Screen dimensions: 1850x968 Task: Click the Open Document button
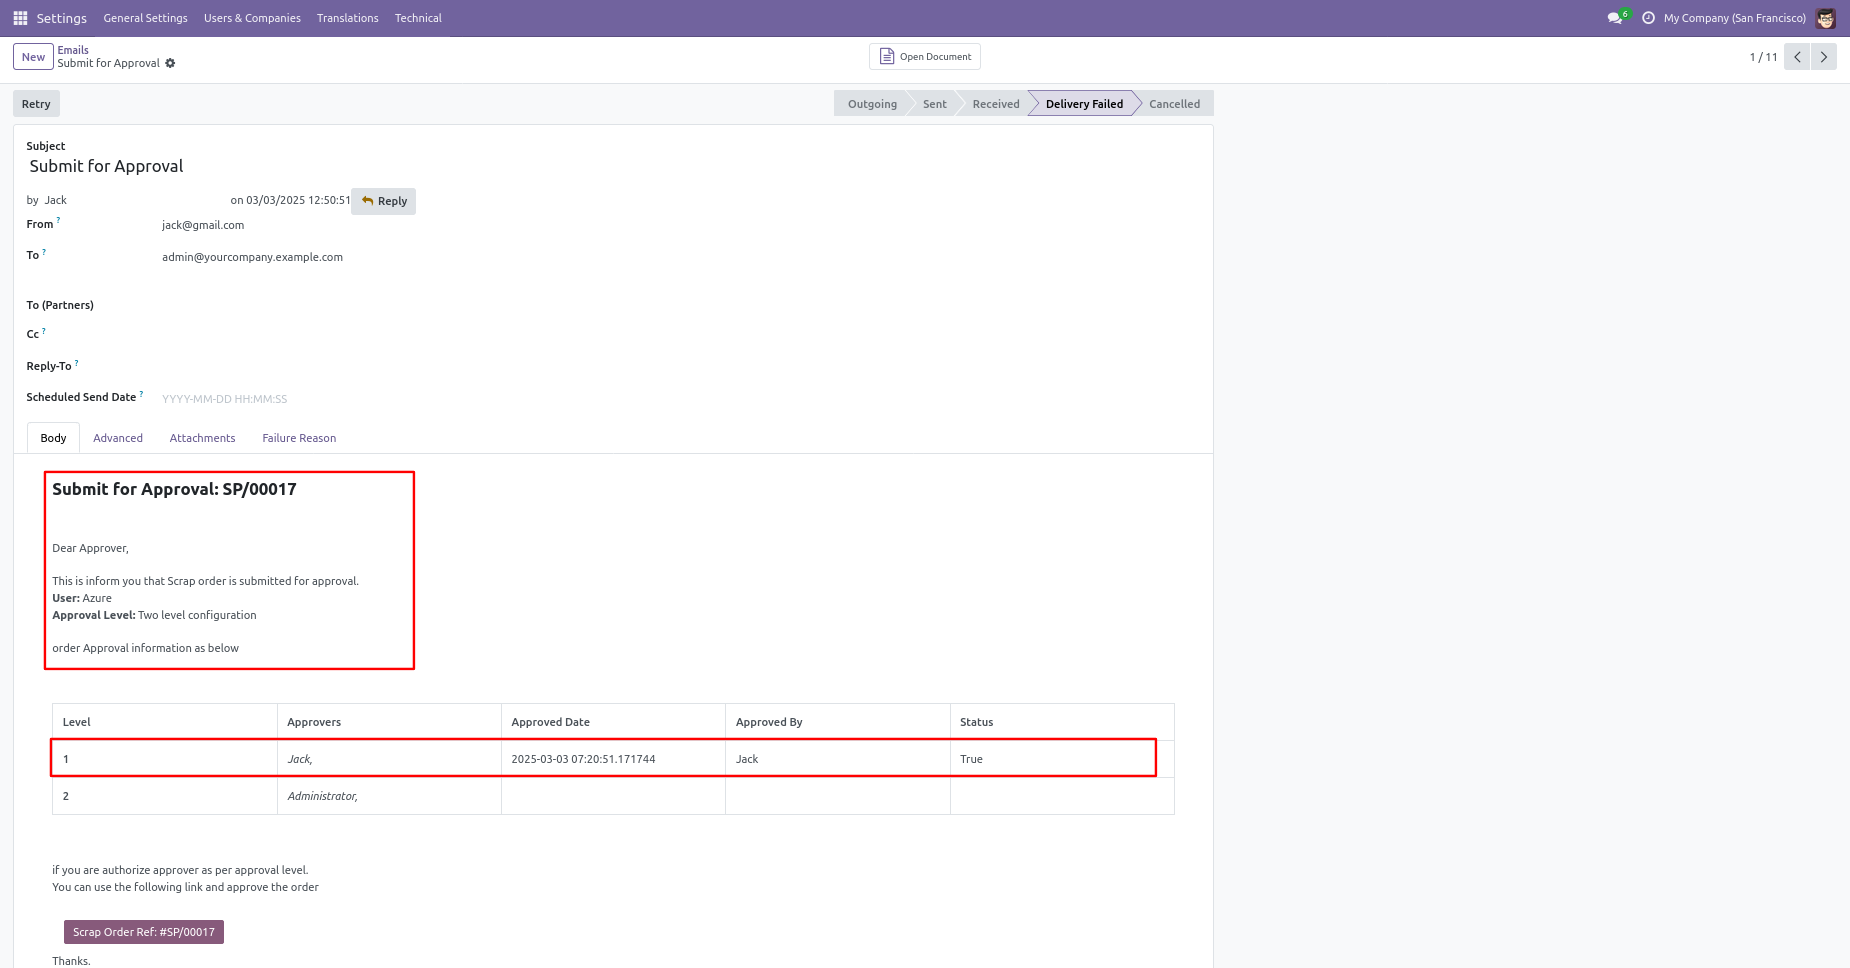pos(924,57)
